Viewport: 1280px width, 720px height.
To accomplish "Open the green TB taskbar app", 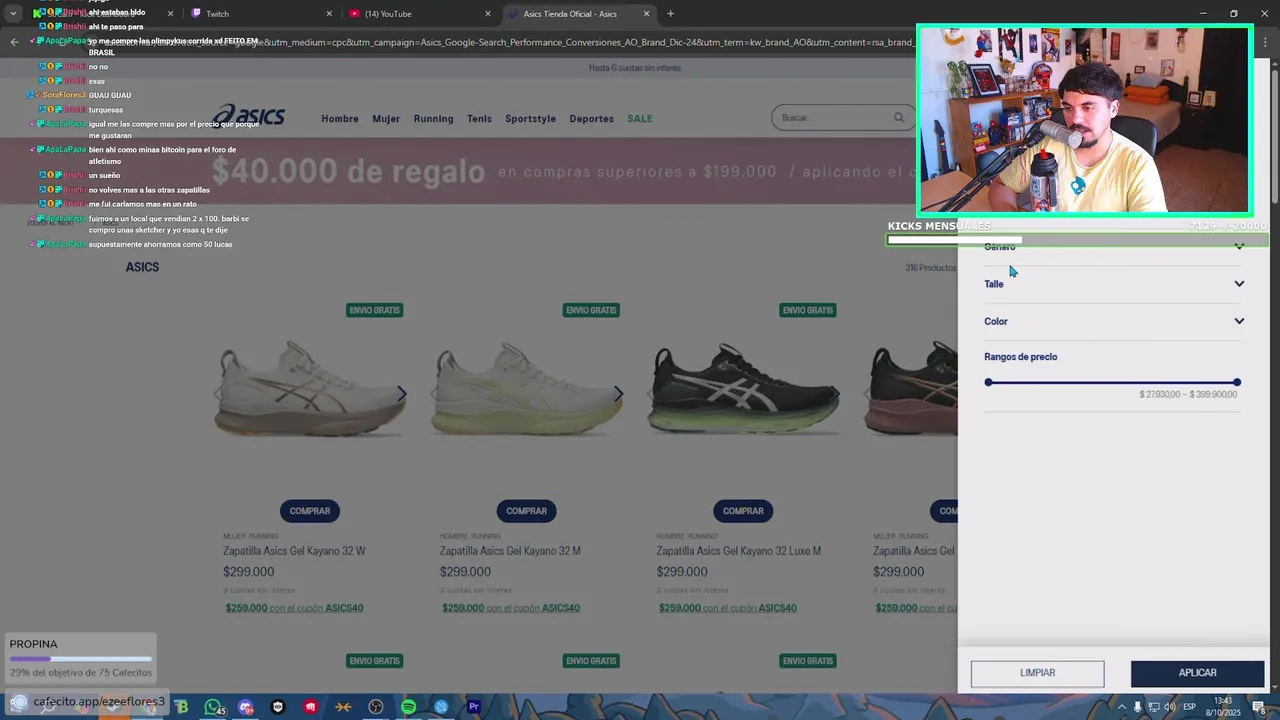I will pos(181,707).
